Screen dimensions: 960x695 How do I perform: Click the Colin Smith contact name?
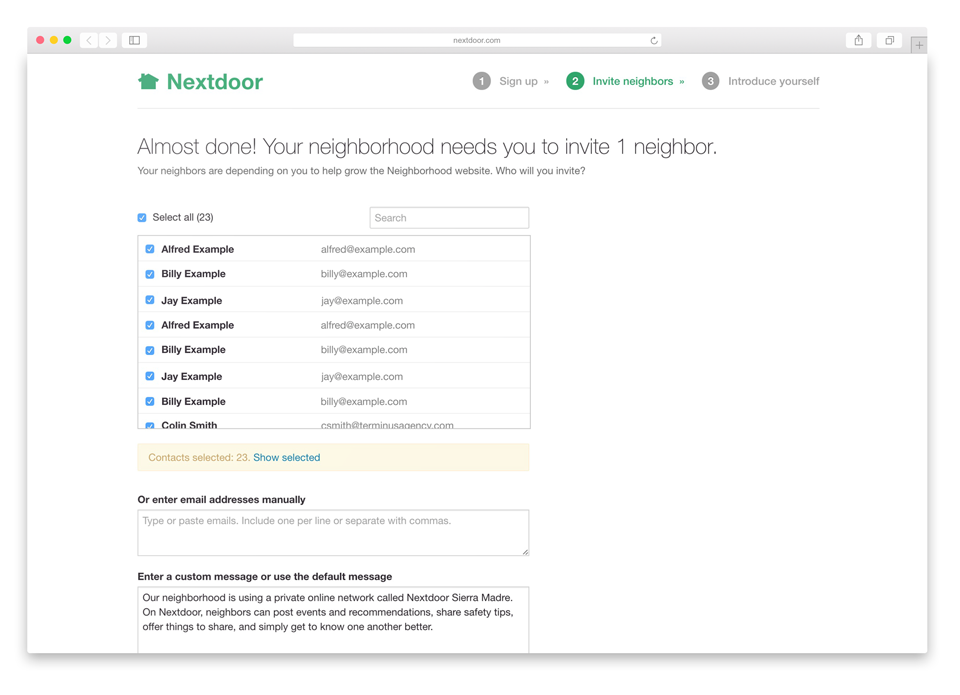tap(189, 425)
